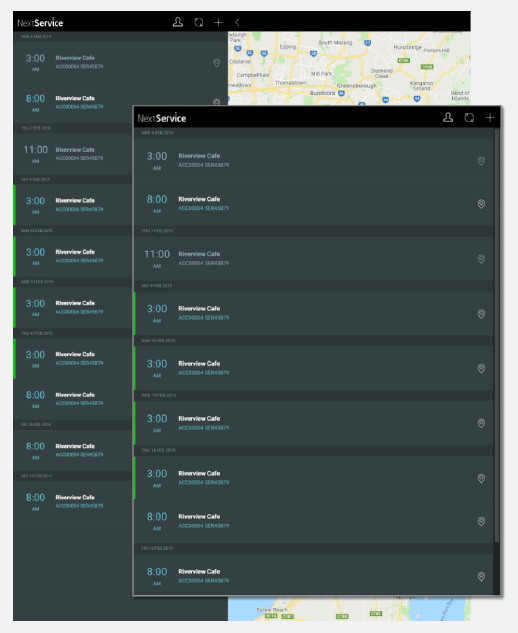Open user profile icon in front window header

[448, 117]
